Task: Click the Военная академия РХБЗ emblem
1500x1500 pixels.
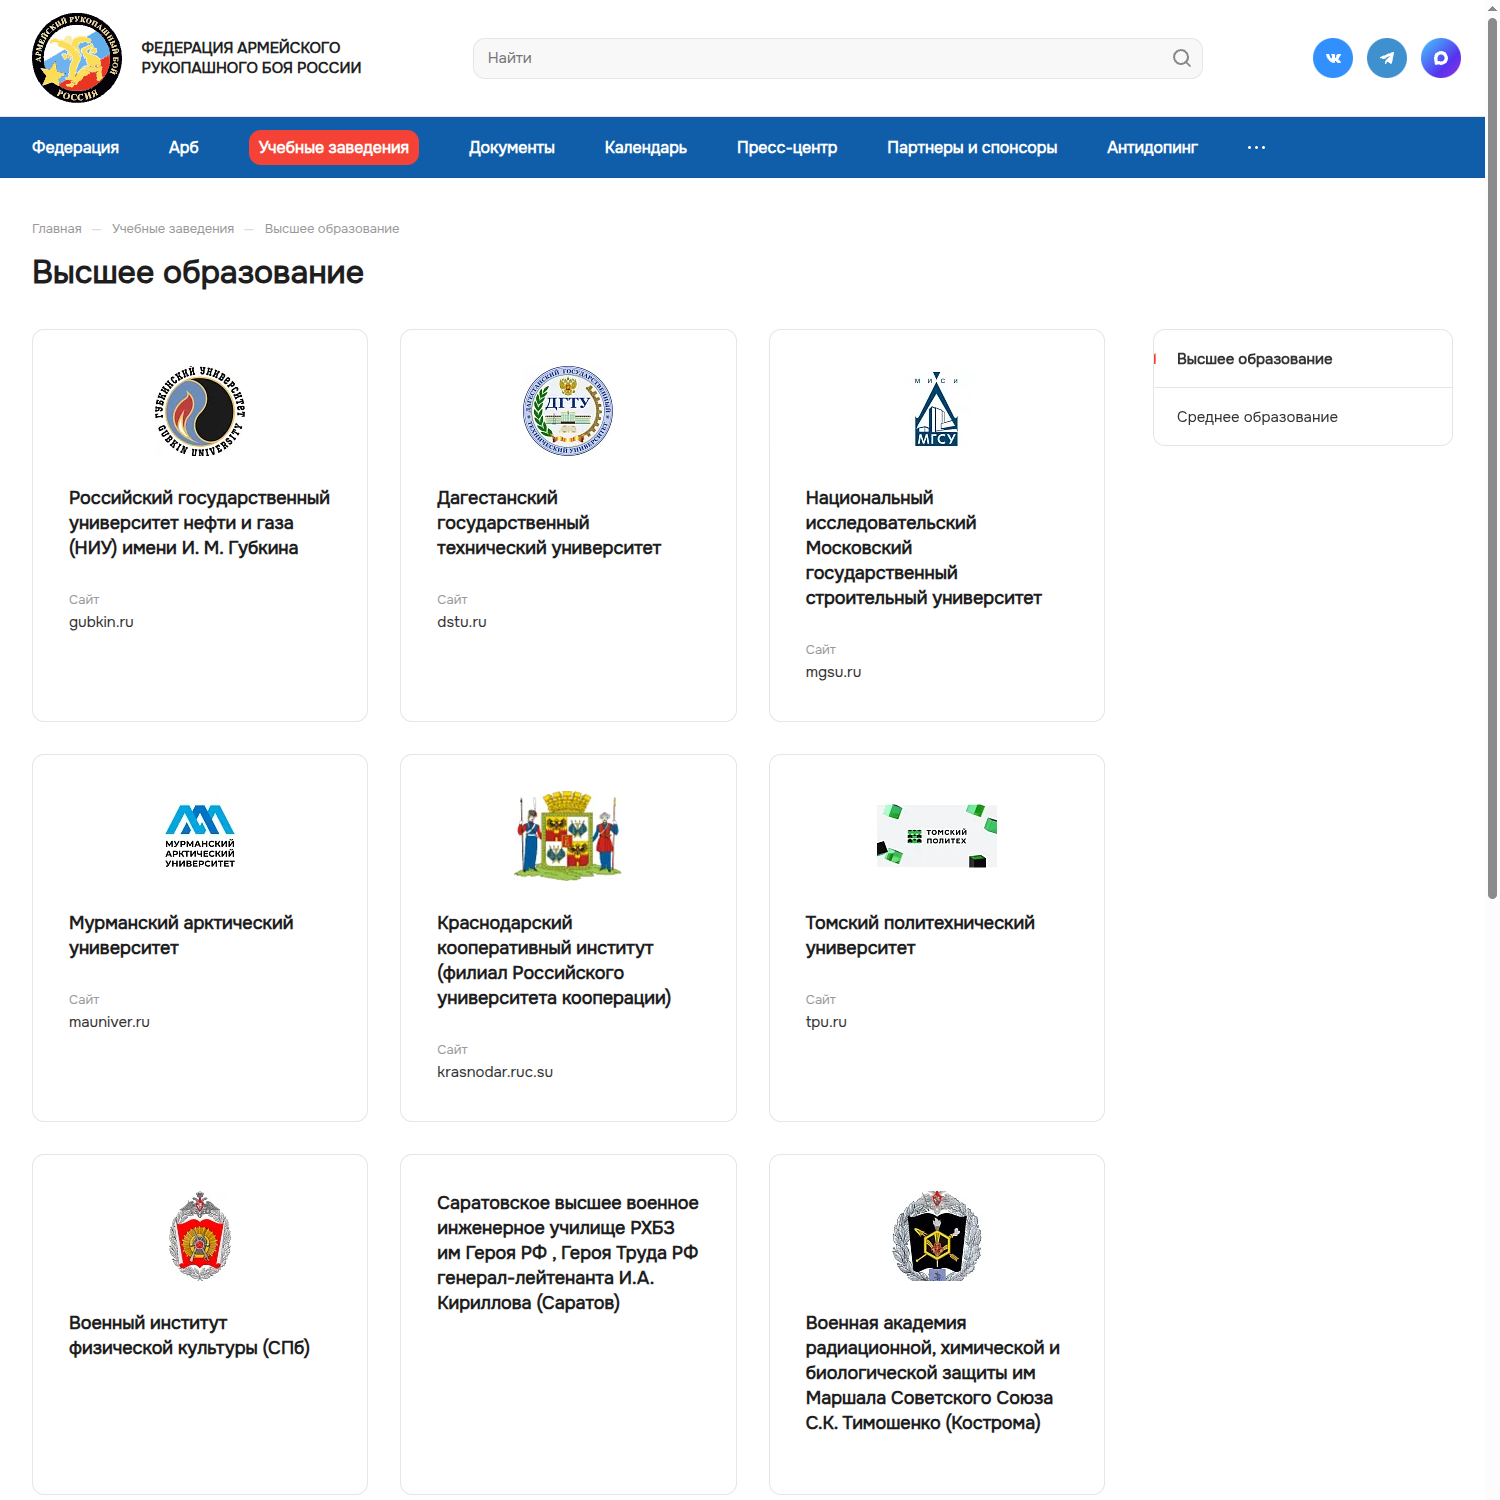Action: click(937, 1236)
